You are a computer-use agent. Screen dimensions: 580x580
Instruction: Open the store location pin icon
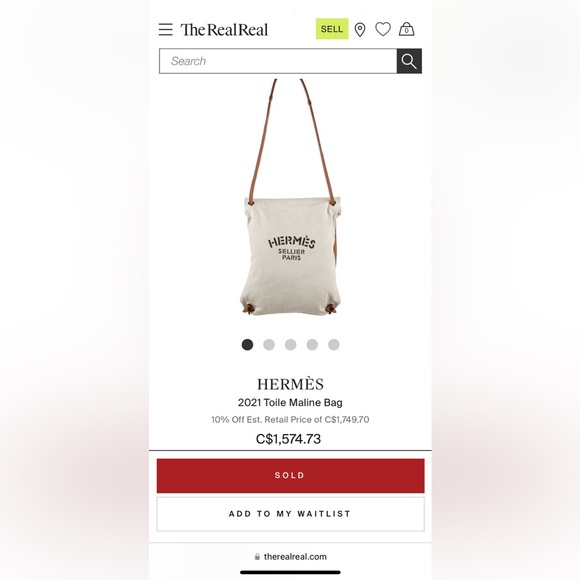[x=360, y=29]
